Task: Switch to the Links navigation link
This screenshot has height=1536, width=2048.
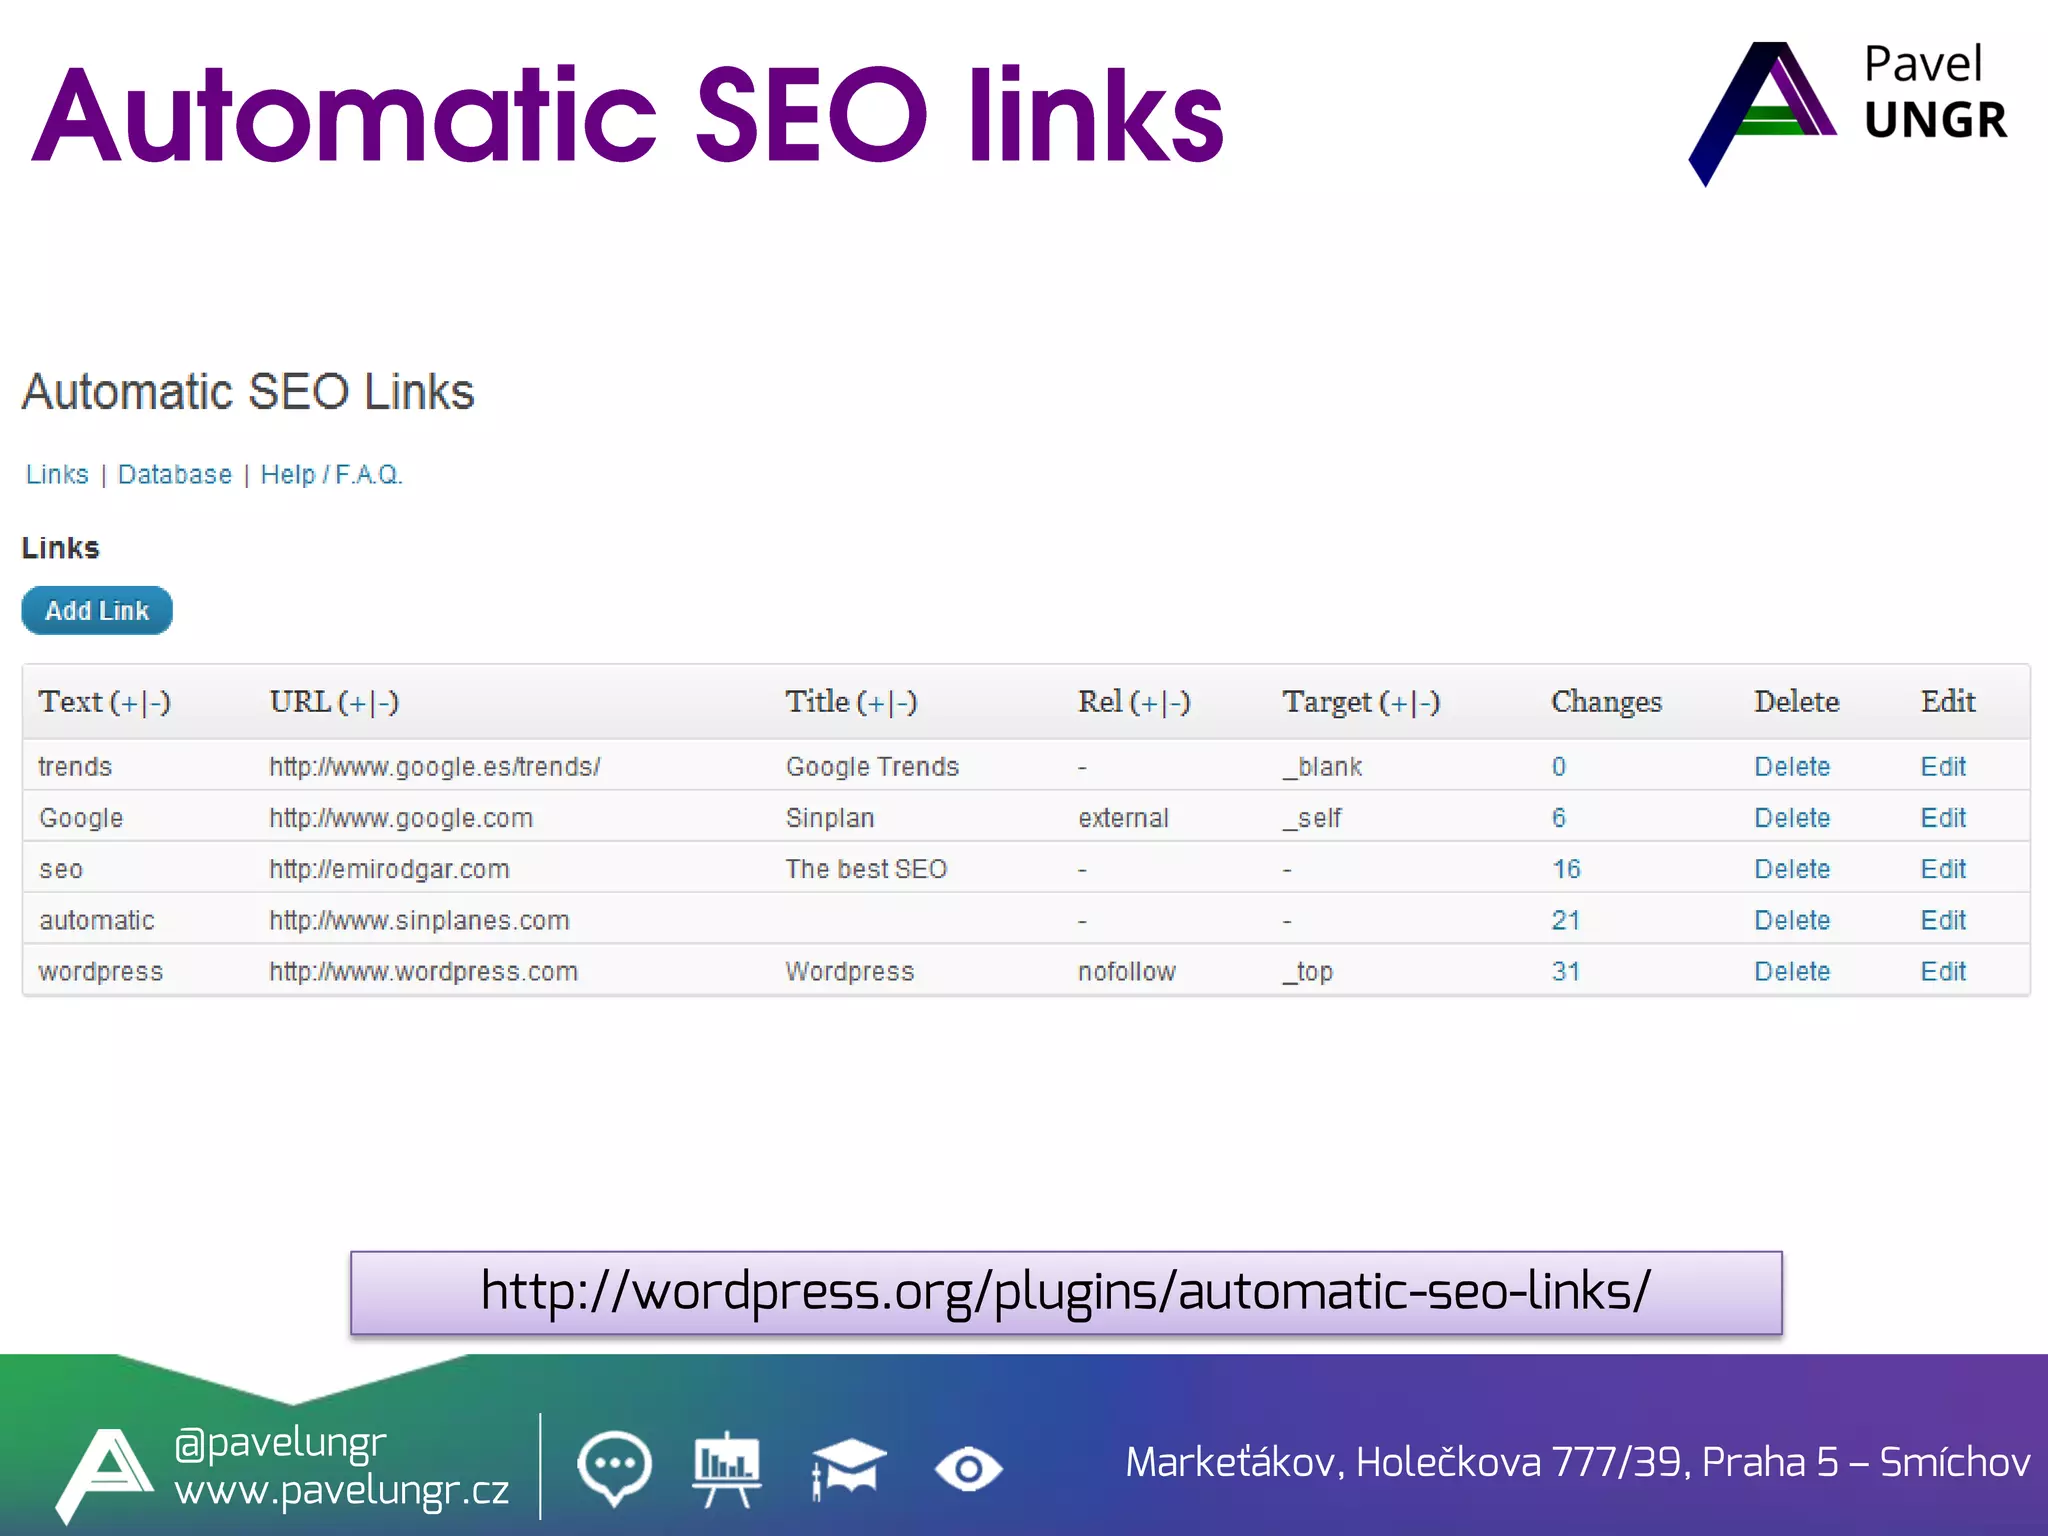Action: (57, 474)
